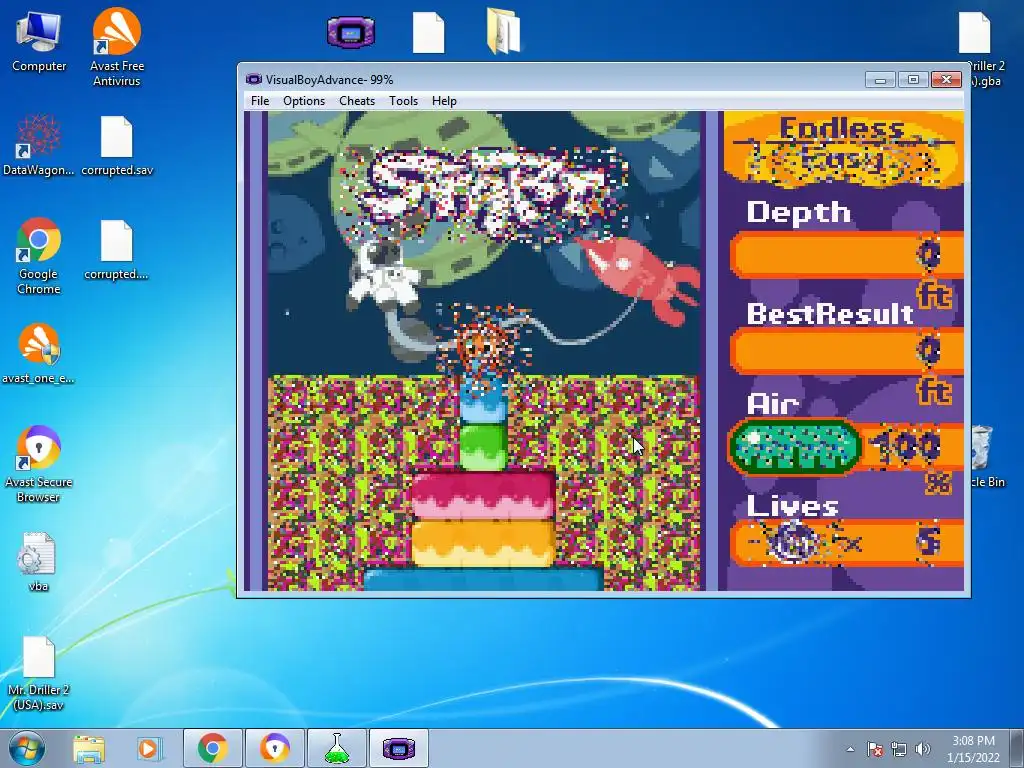Select the zipped folder desktop icon

coord(504,31)
